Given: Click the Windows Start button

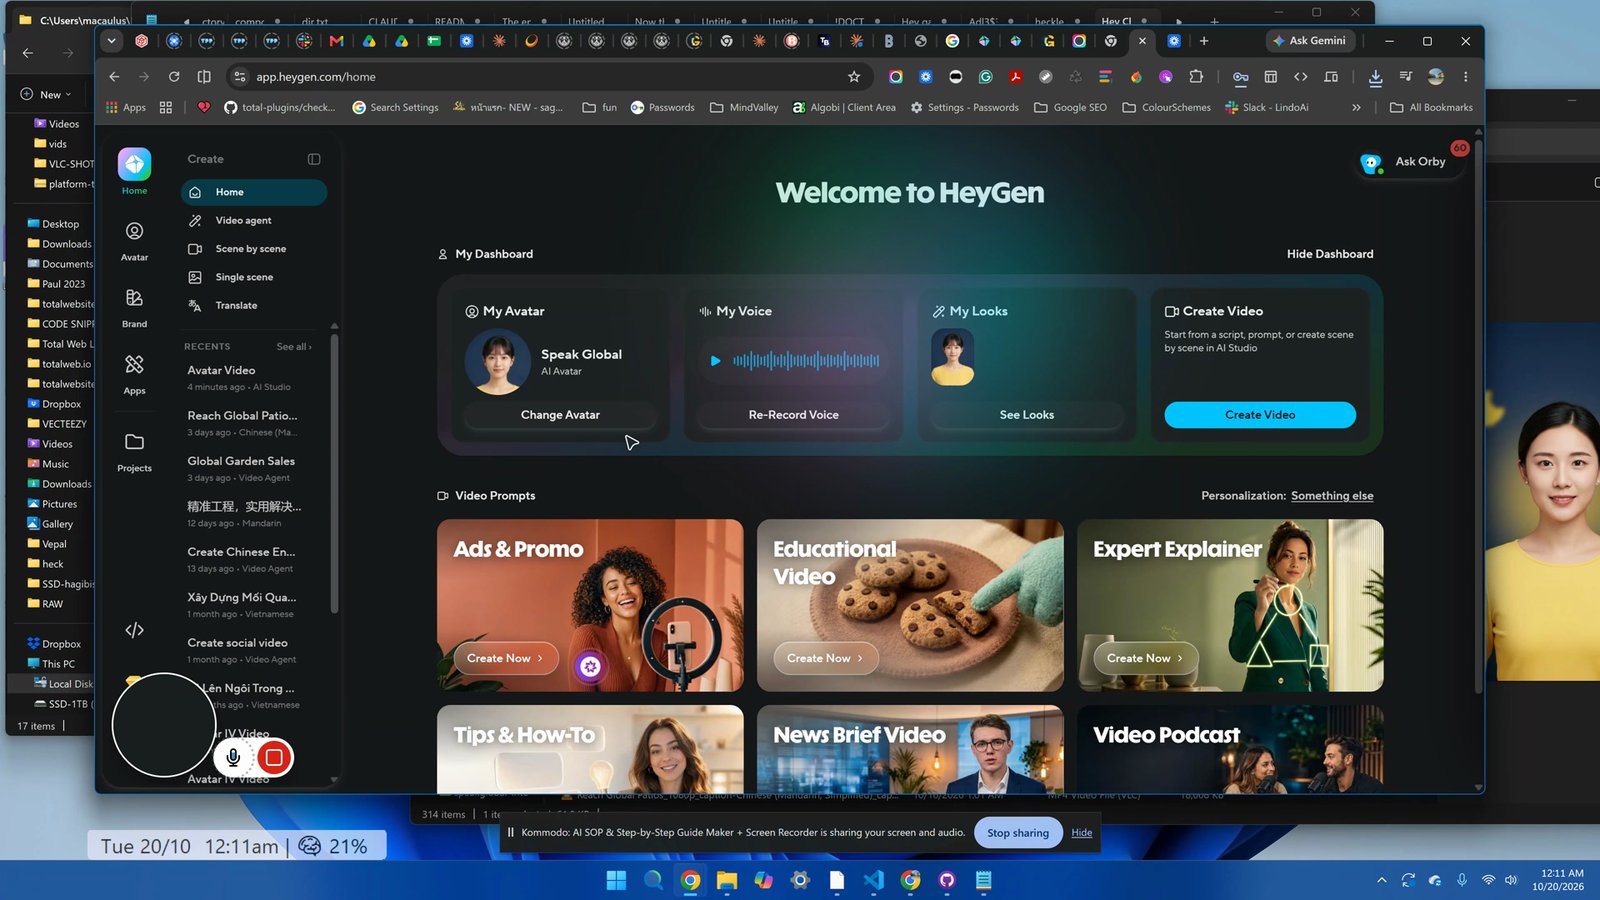Looking at the screenshot, I should pos(616,880).
